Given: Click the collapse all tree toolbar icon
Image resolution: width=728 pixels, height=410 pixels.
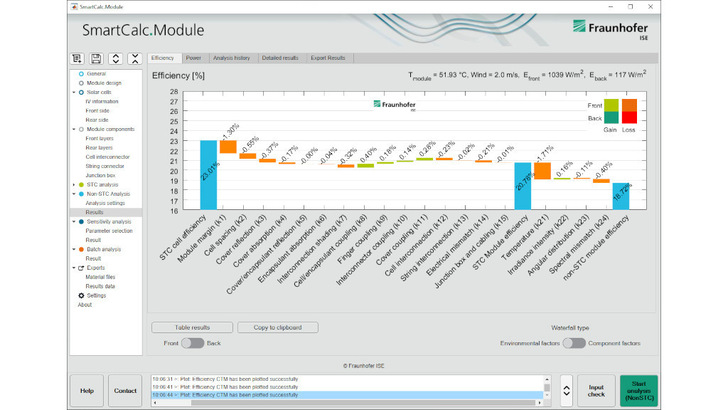Looking at the screenshot, I should 135,59.
